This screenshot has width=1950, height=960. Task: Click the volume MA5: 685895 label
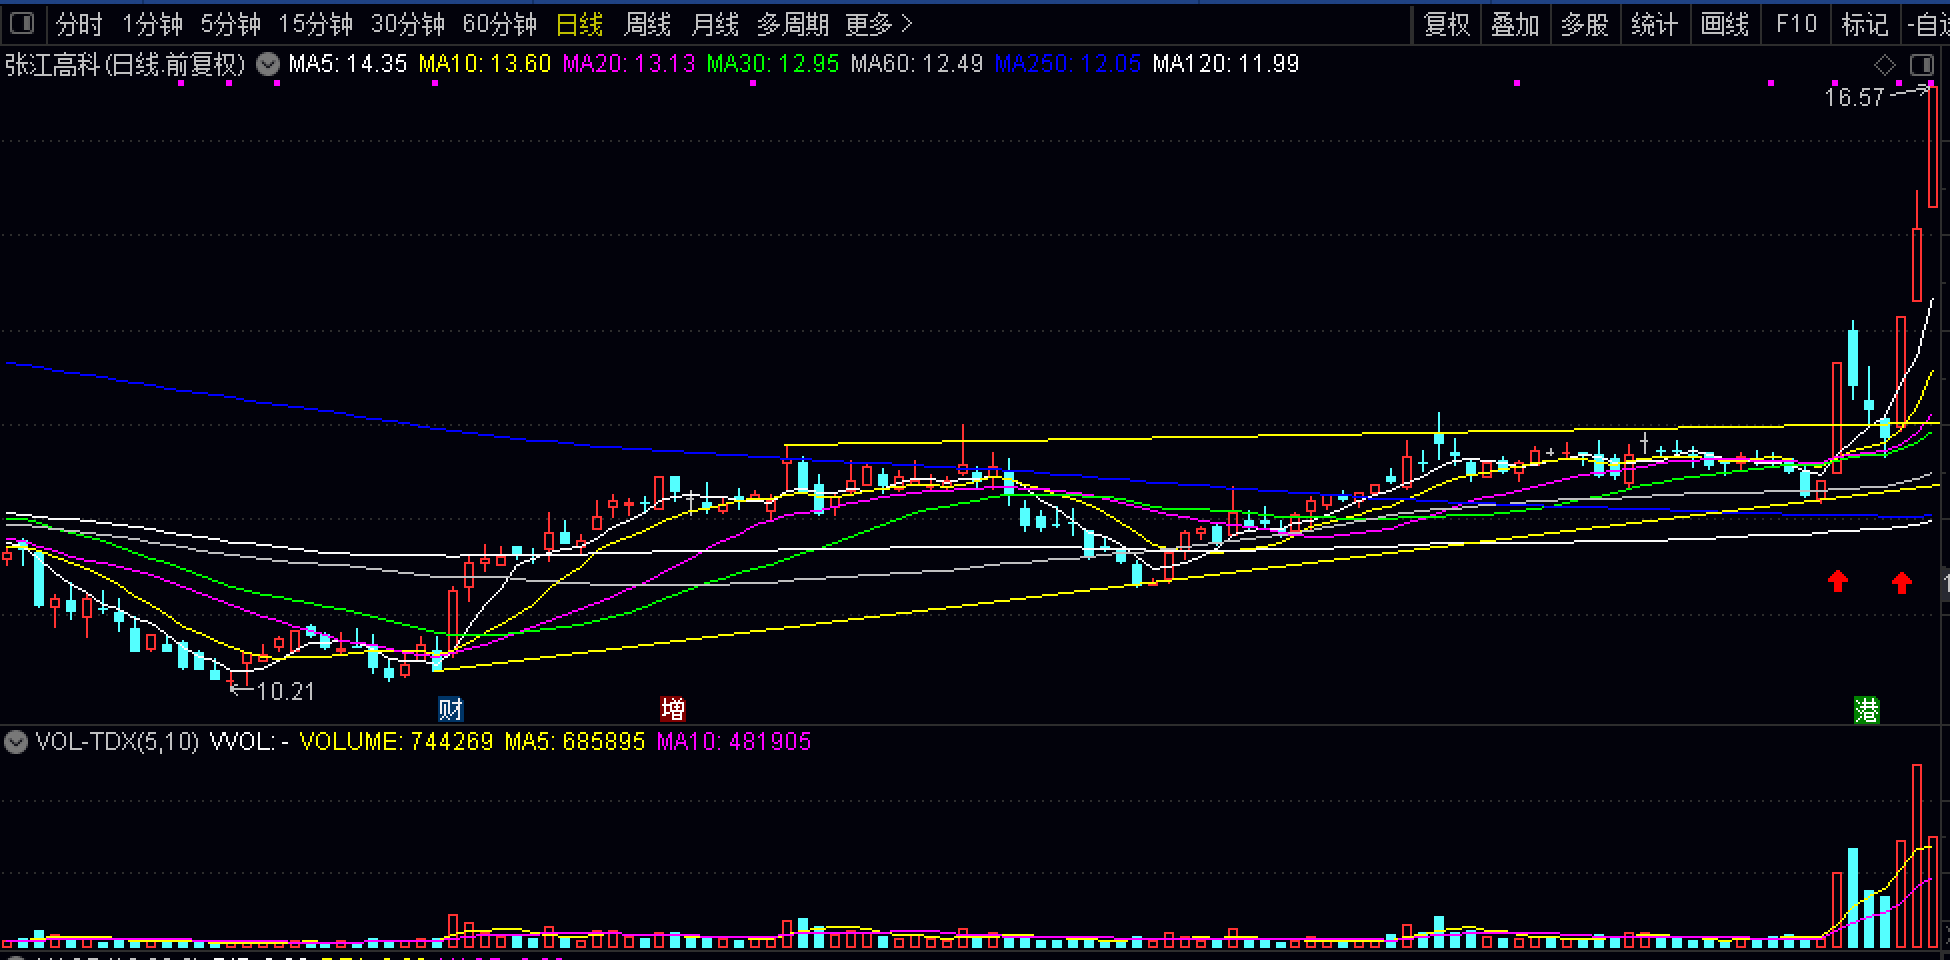coord(575,742)
